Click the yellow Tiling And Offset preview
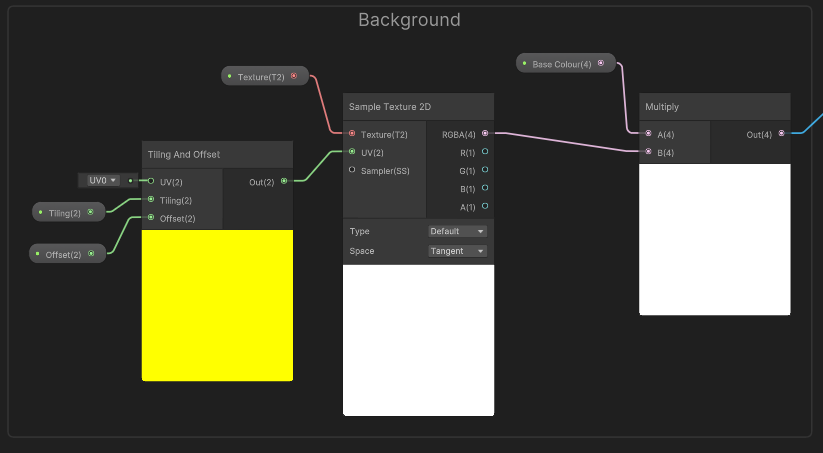 pyautogui.click(x=217, y=305)
